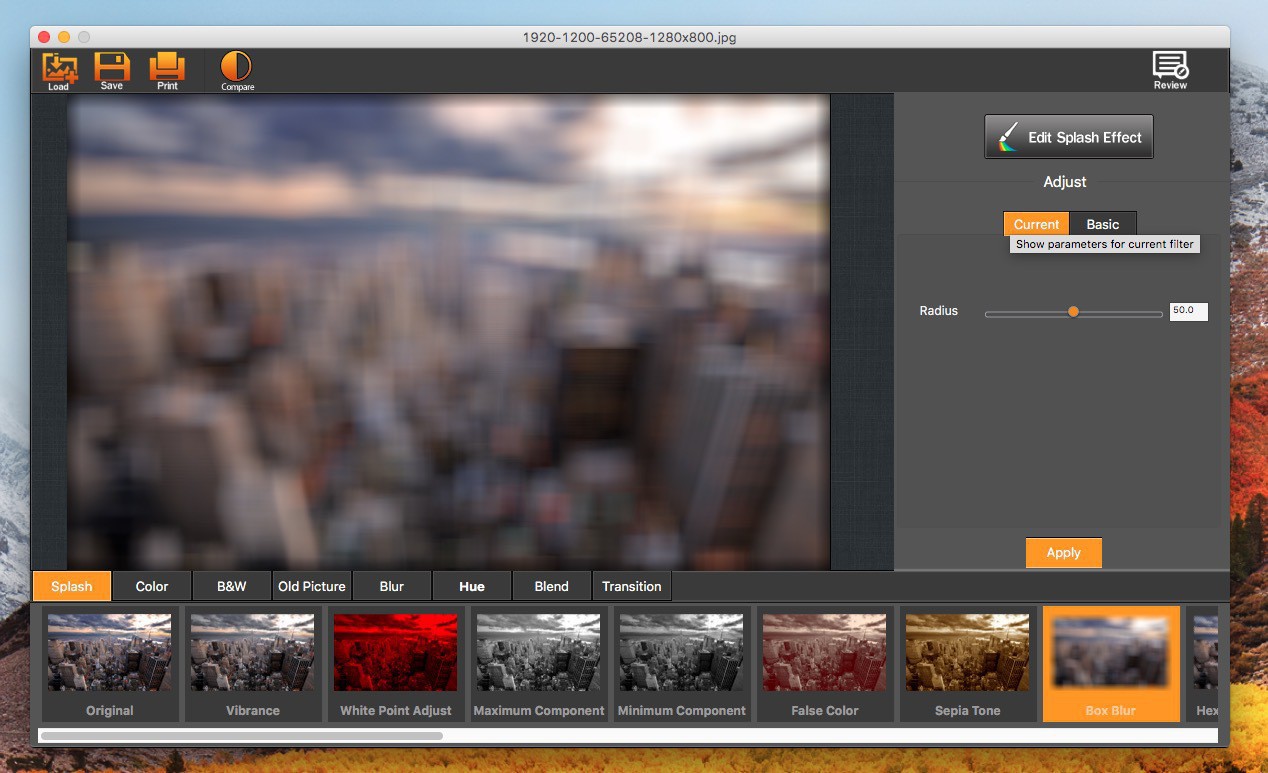Click the Load image icon
1268x773 pixels.
click(59, 68)
